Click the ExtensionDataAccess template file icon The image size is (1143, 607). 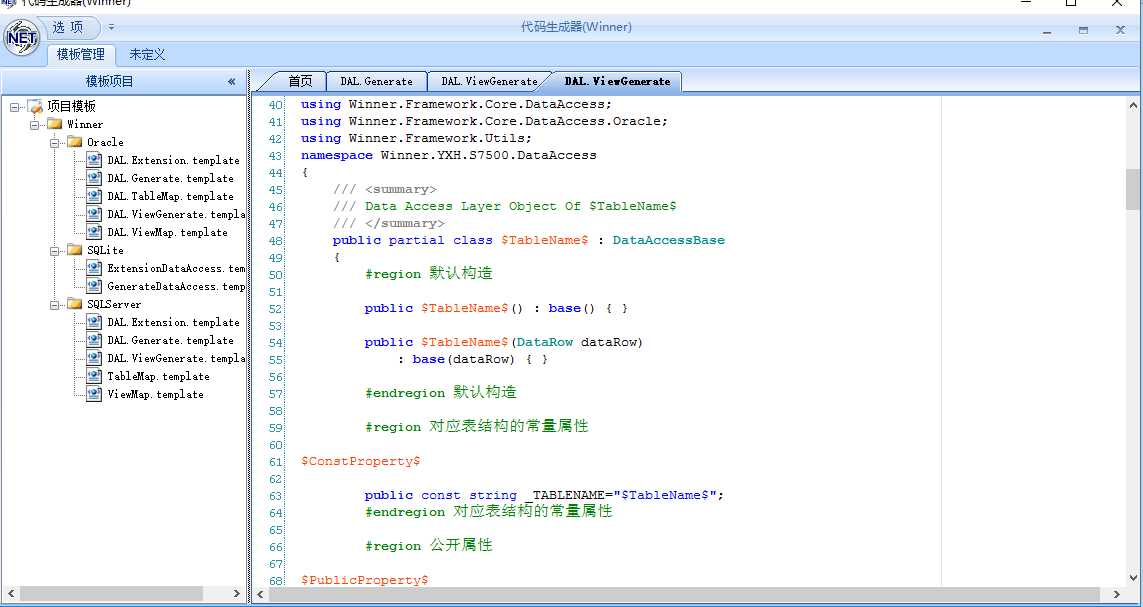coord(94,268)
